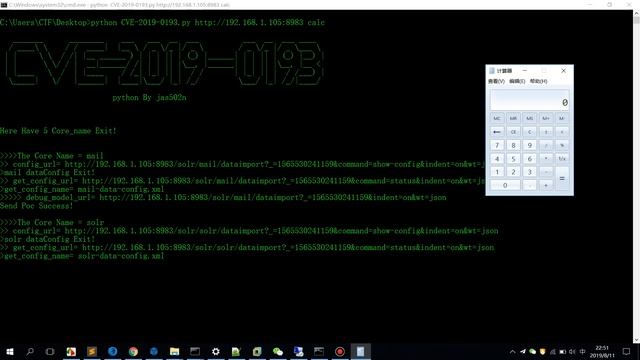Open the Calculator Edit menu
The height and width of the screenshot is (360, 640).
pos(517,81)
